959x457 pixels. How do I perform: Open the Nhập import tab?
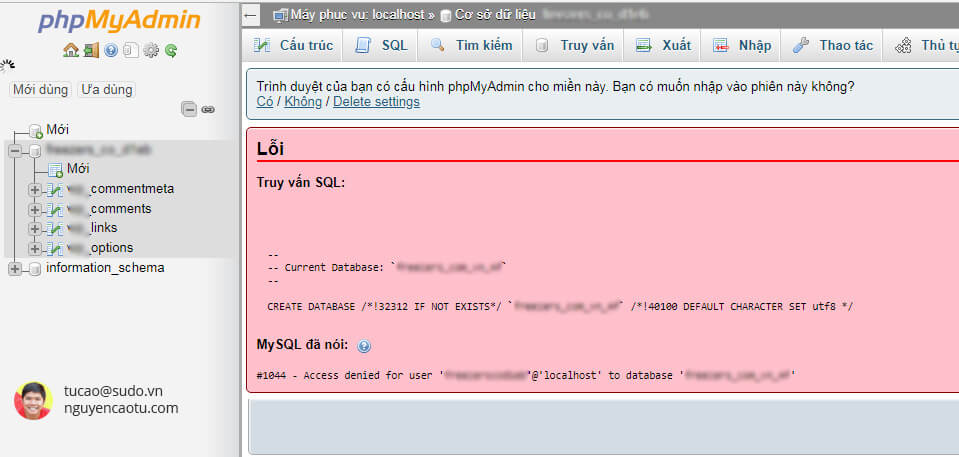(x=742, y=45)
